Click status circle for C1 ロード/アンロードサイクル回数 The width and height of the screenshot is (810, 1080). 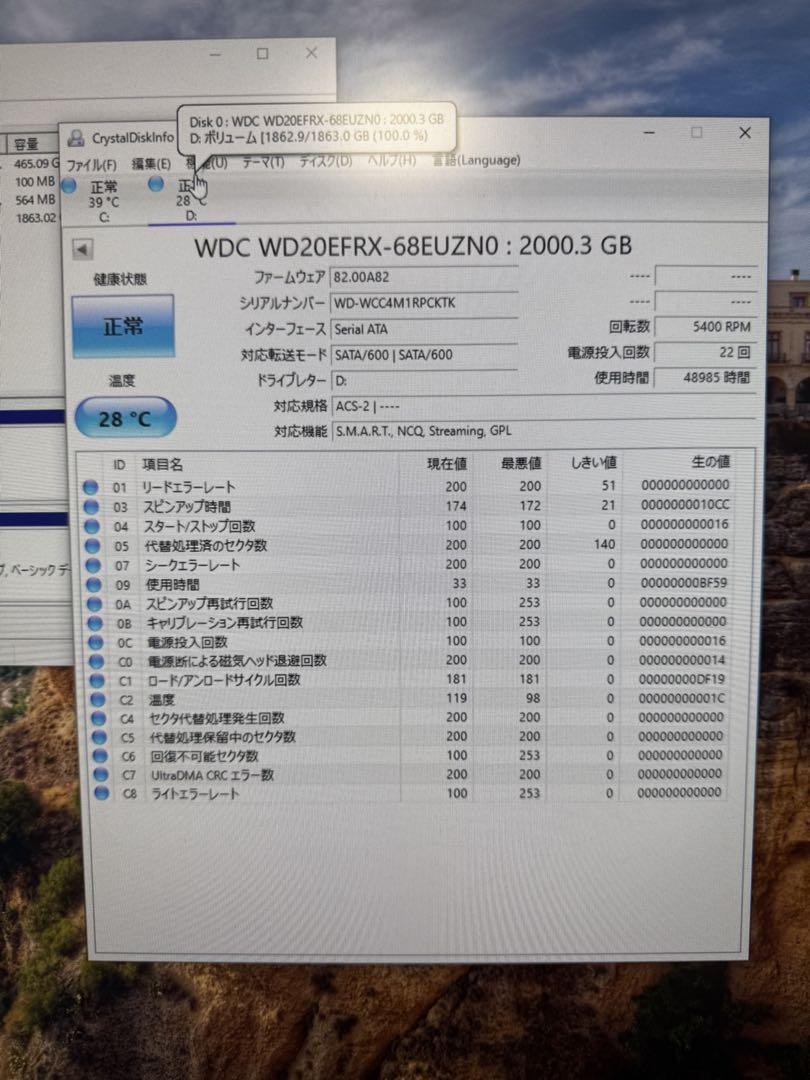click(x=97, y=681)
